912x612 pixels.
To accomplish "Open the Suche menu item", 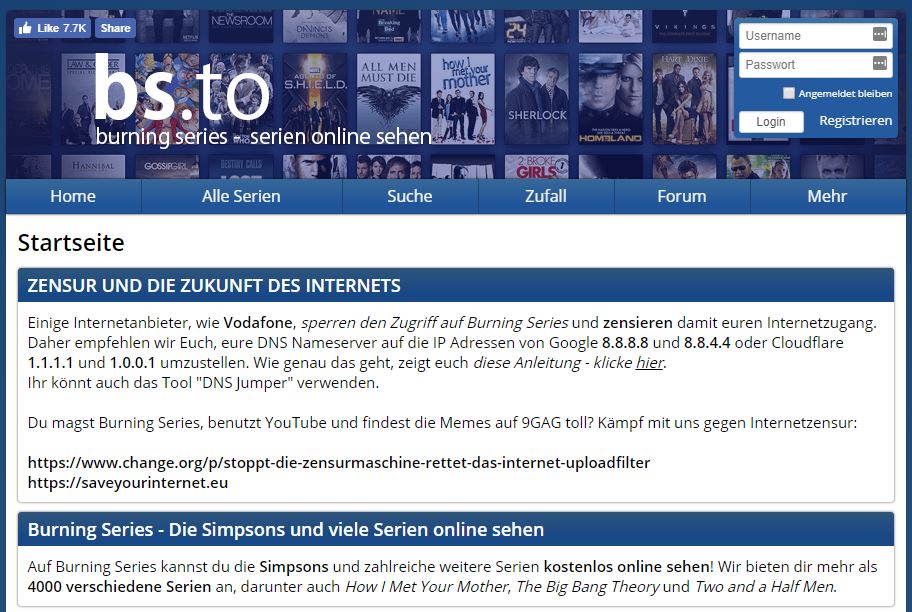I will click(x=410, y=196).
